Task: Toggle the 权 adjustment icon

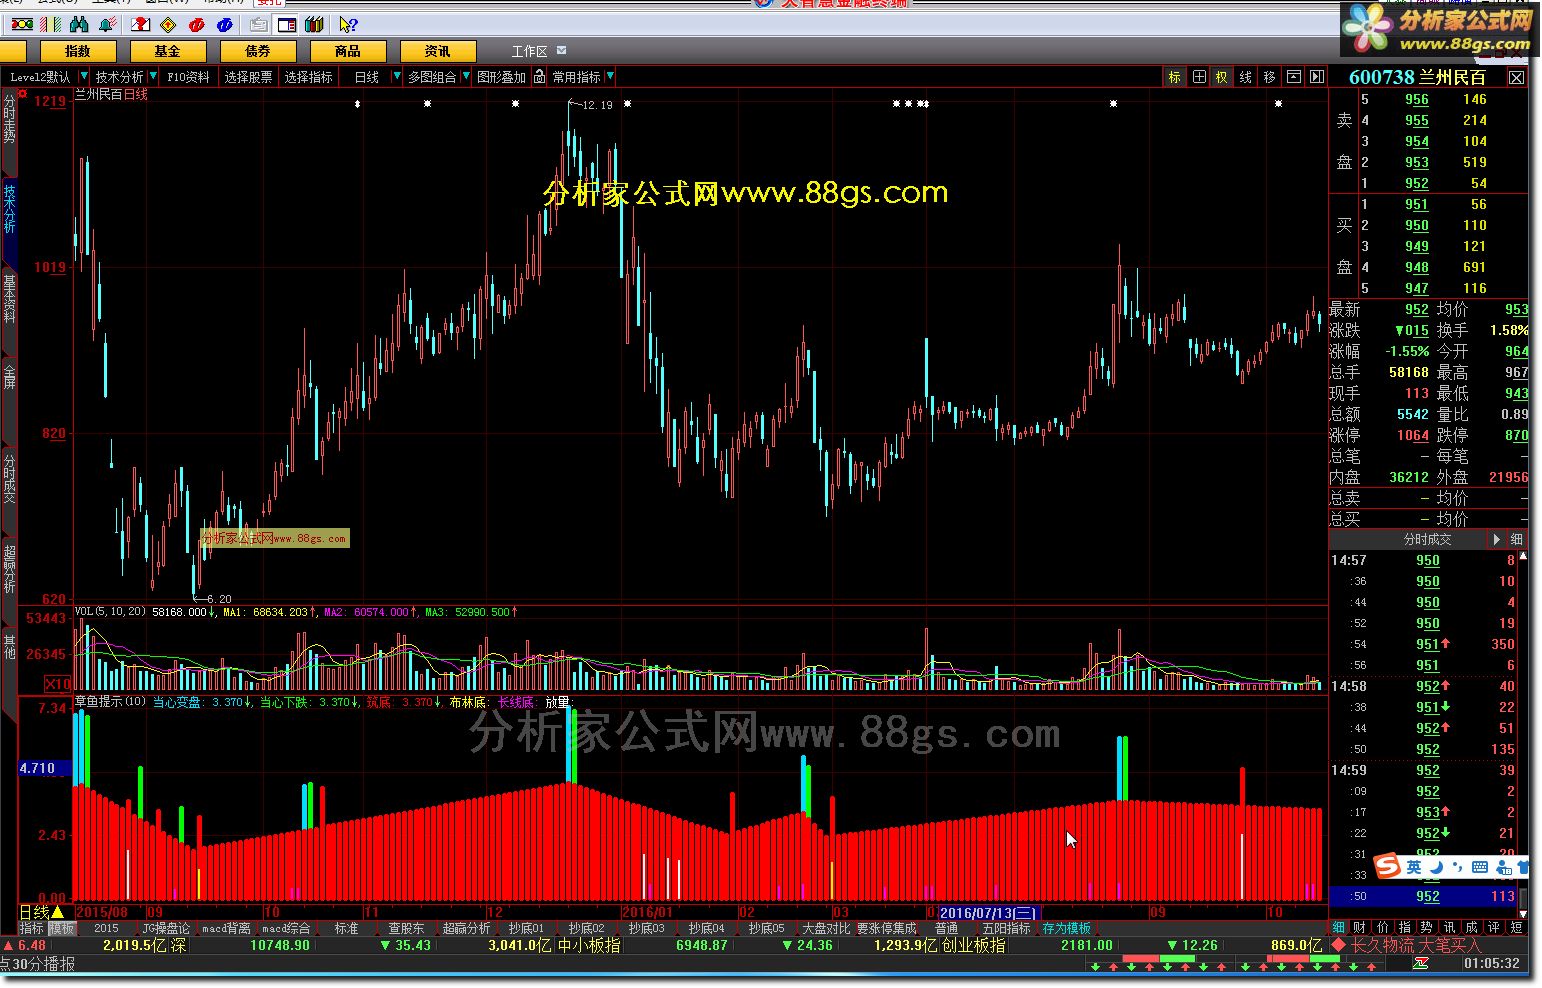Action: [1222, 77]
